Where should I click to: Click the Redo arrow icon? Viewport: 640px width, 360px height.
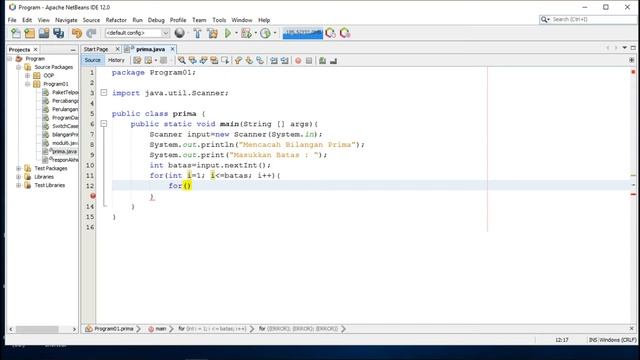coord(91,33)
